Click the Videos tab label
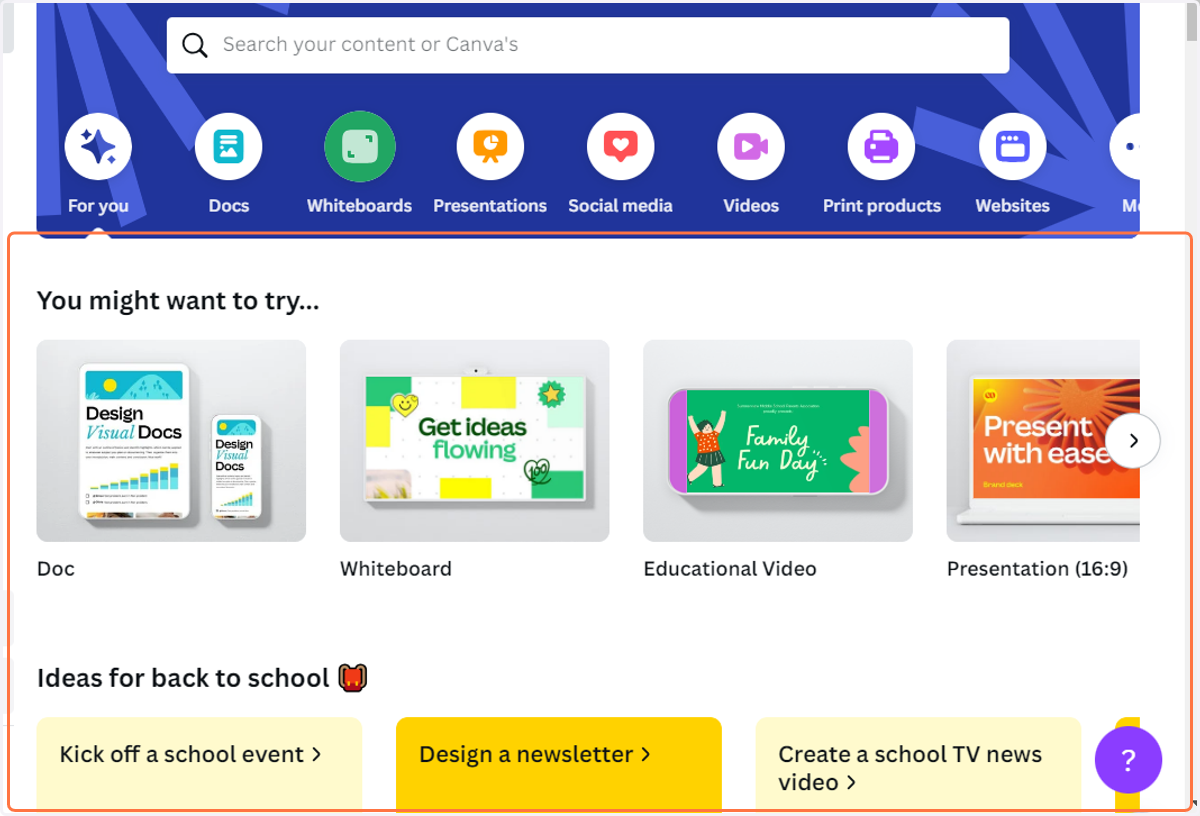The height and width of the screenshot is (816, 1200). 751,206
